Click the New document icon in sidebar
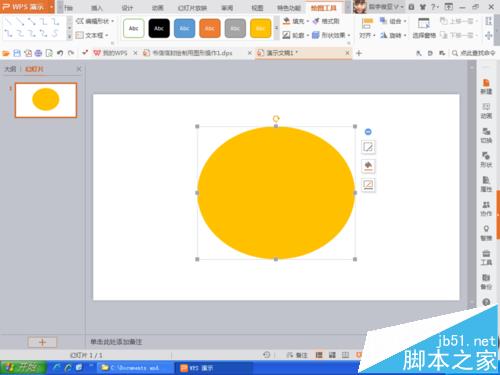Screen dimensions: 500x375 point(486,86)
